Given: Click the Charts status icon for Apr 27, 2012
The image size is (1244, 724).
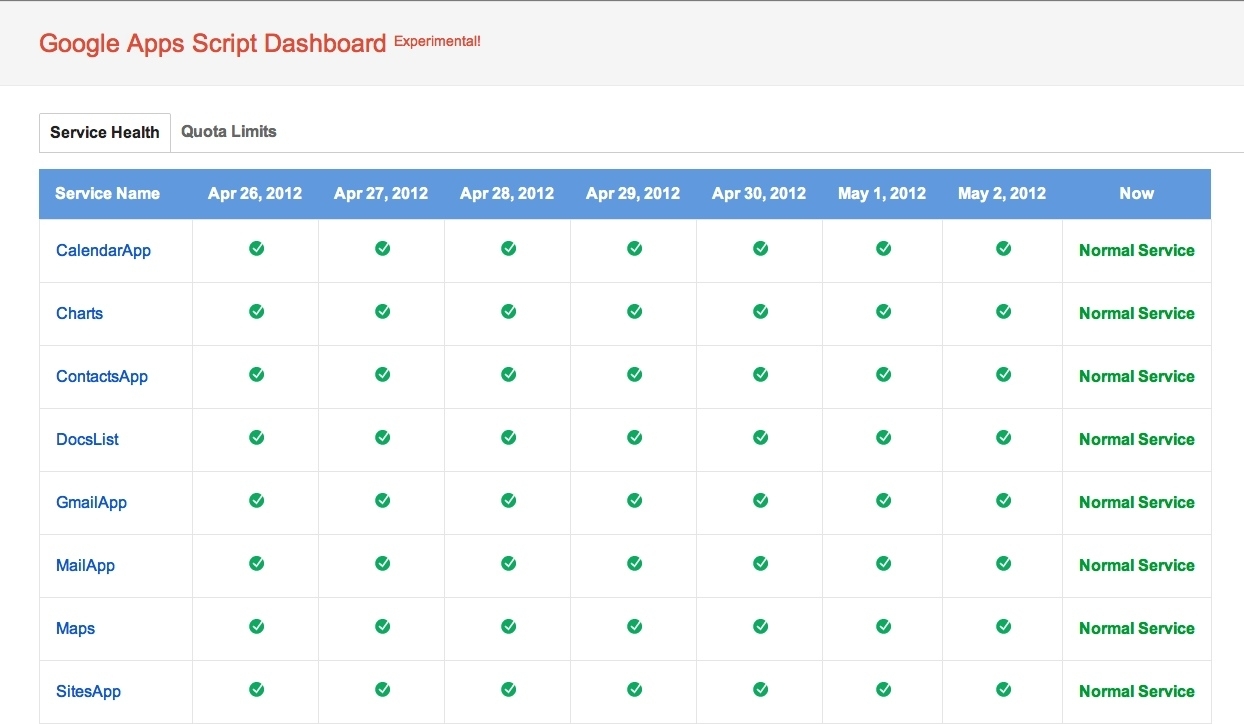Looking at the screenshot, I should (x=382, y=311).
